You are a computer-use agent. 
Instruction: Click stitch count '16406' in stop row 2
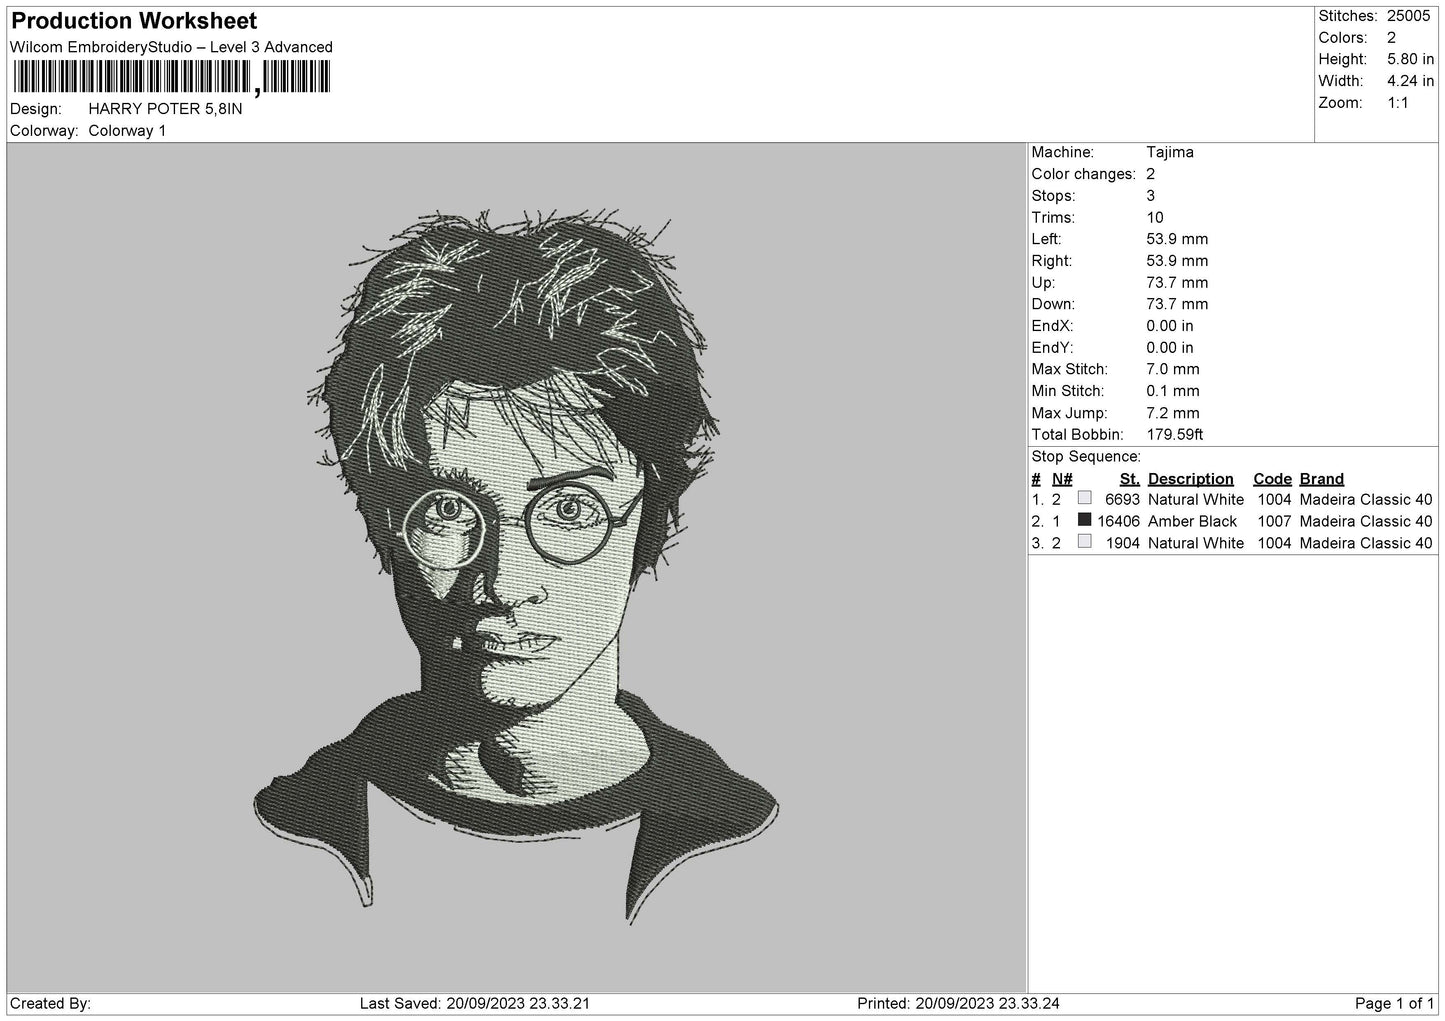[x=1118, y=522]
